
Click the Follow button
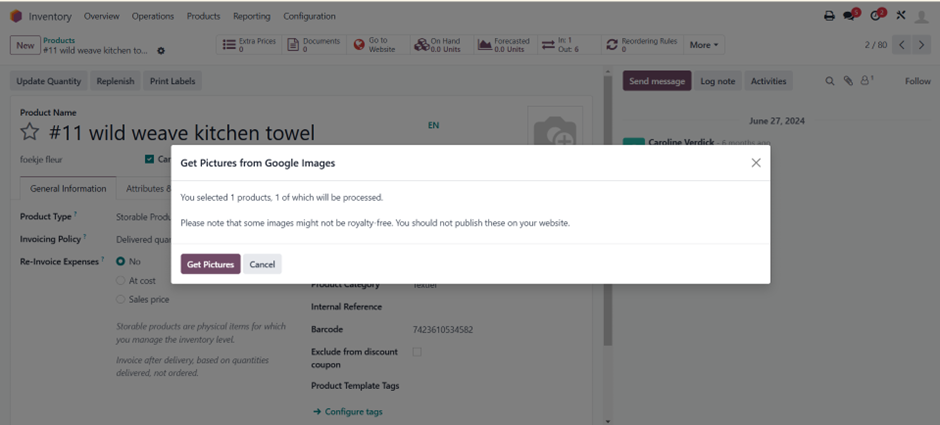(x=917, y=81)
